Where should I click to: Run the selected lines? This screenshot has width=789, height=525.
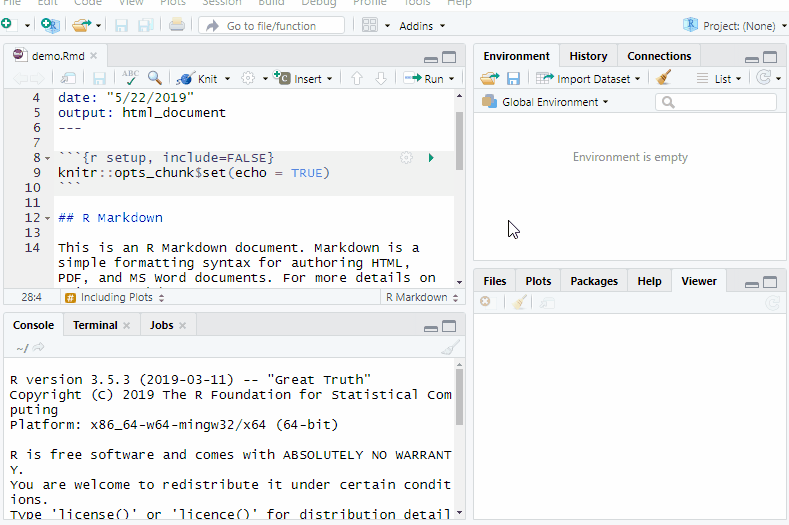pos(424,79)
